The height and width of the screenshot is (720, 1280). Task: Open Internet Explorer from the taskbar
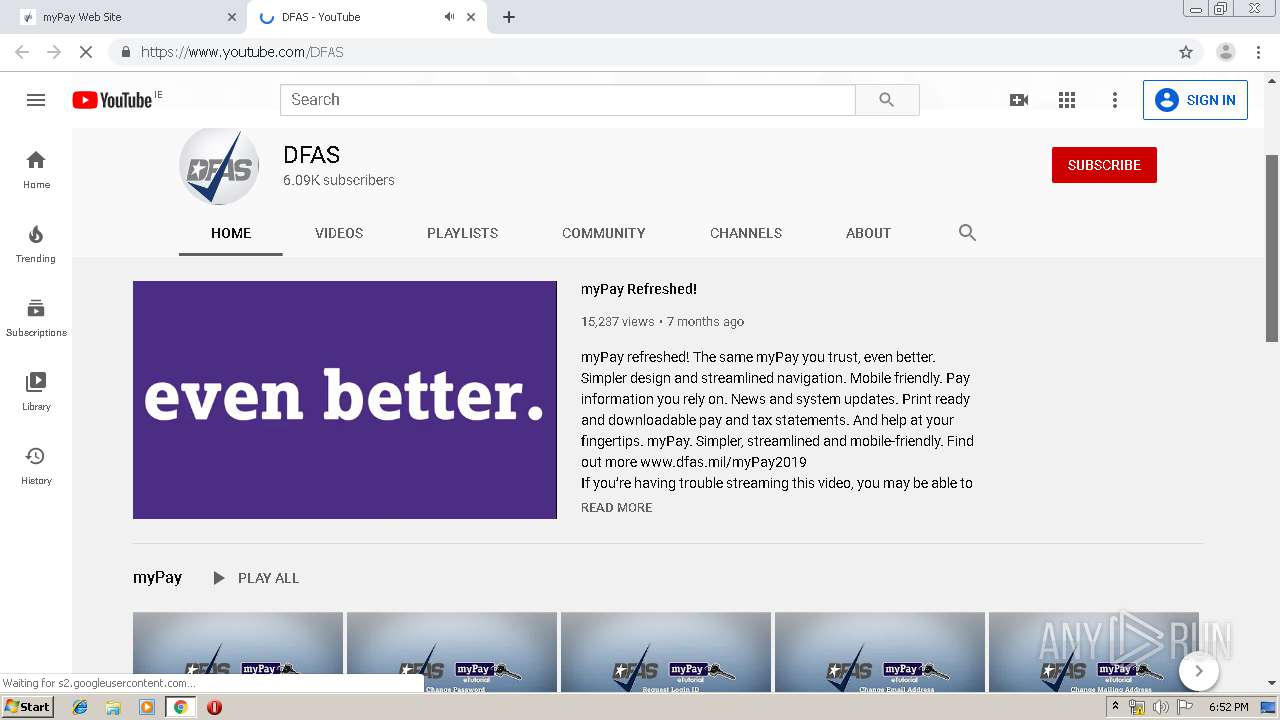pyautogui.click(x=80, y=707)
